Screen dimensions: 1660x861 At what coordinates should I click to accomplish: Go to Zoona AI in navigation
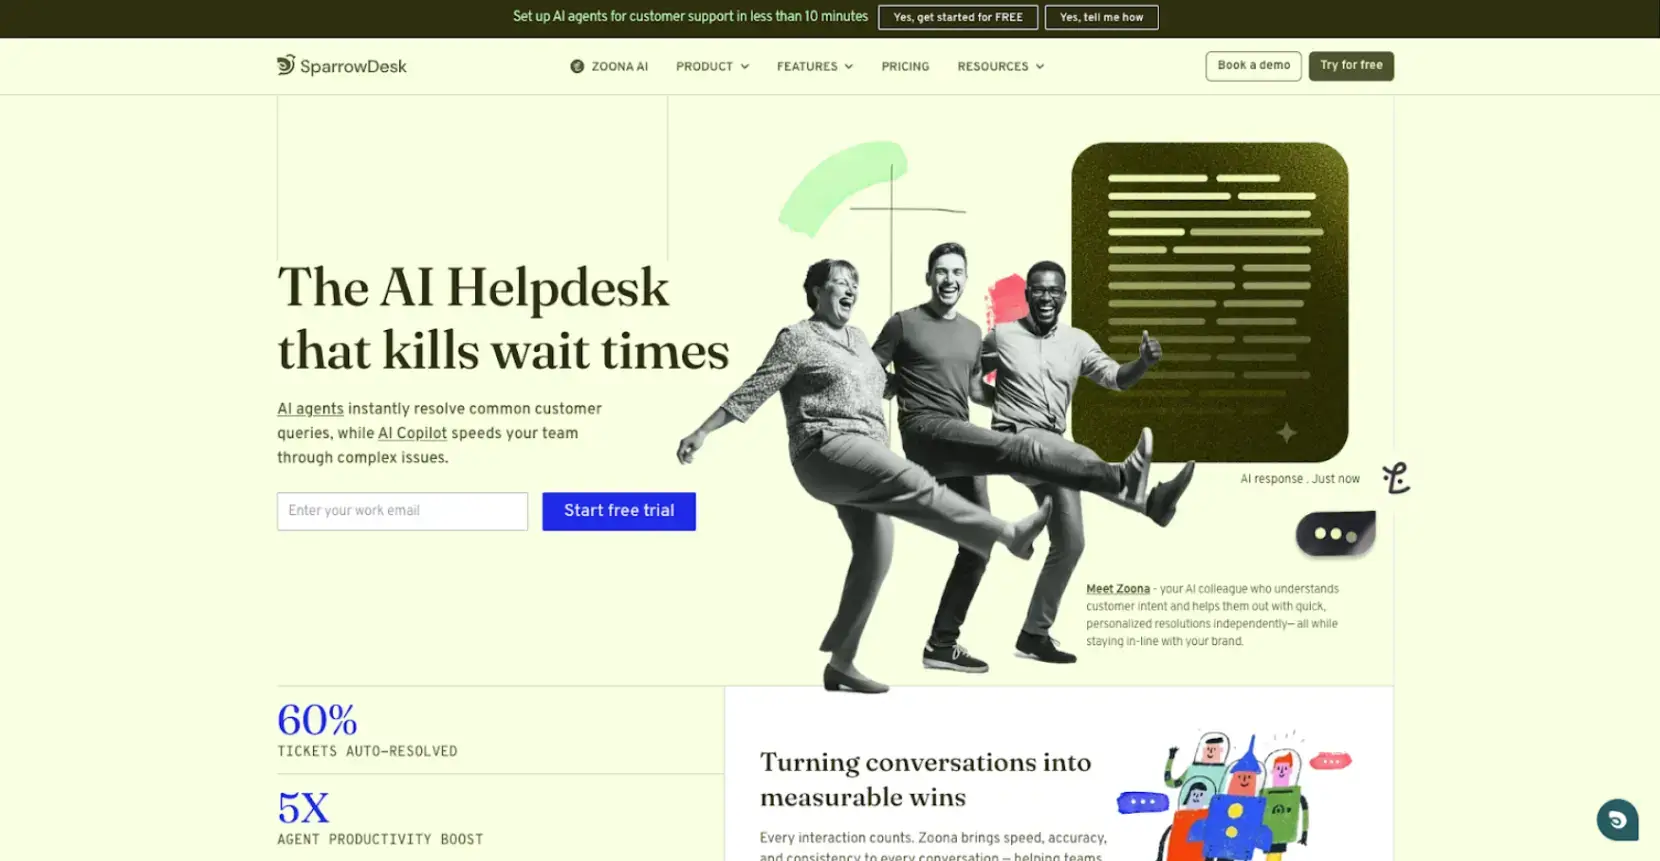pos(619,66)
